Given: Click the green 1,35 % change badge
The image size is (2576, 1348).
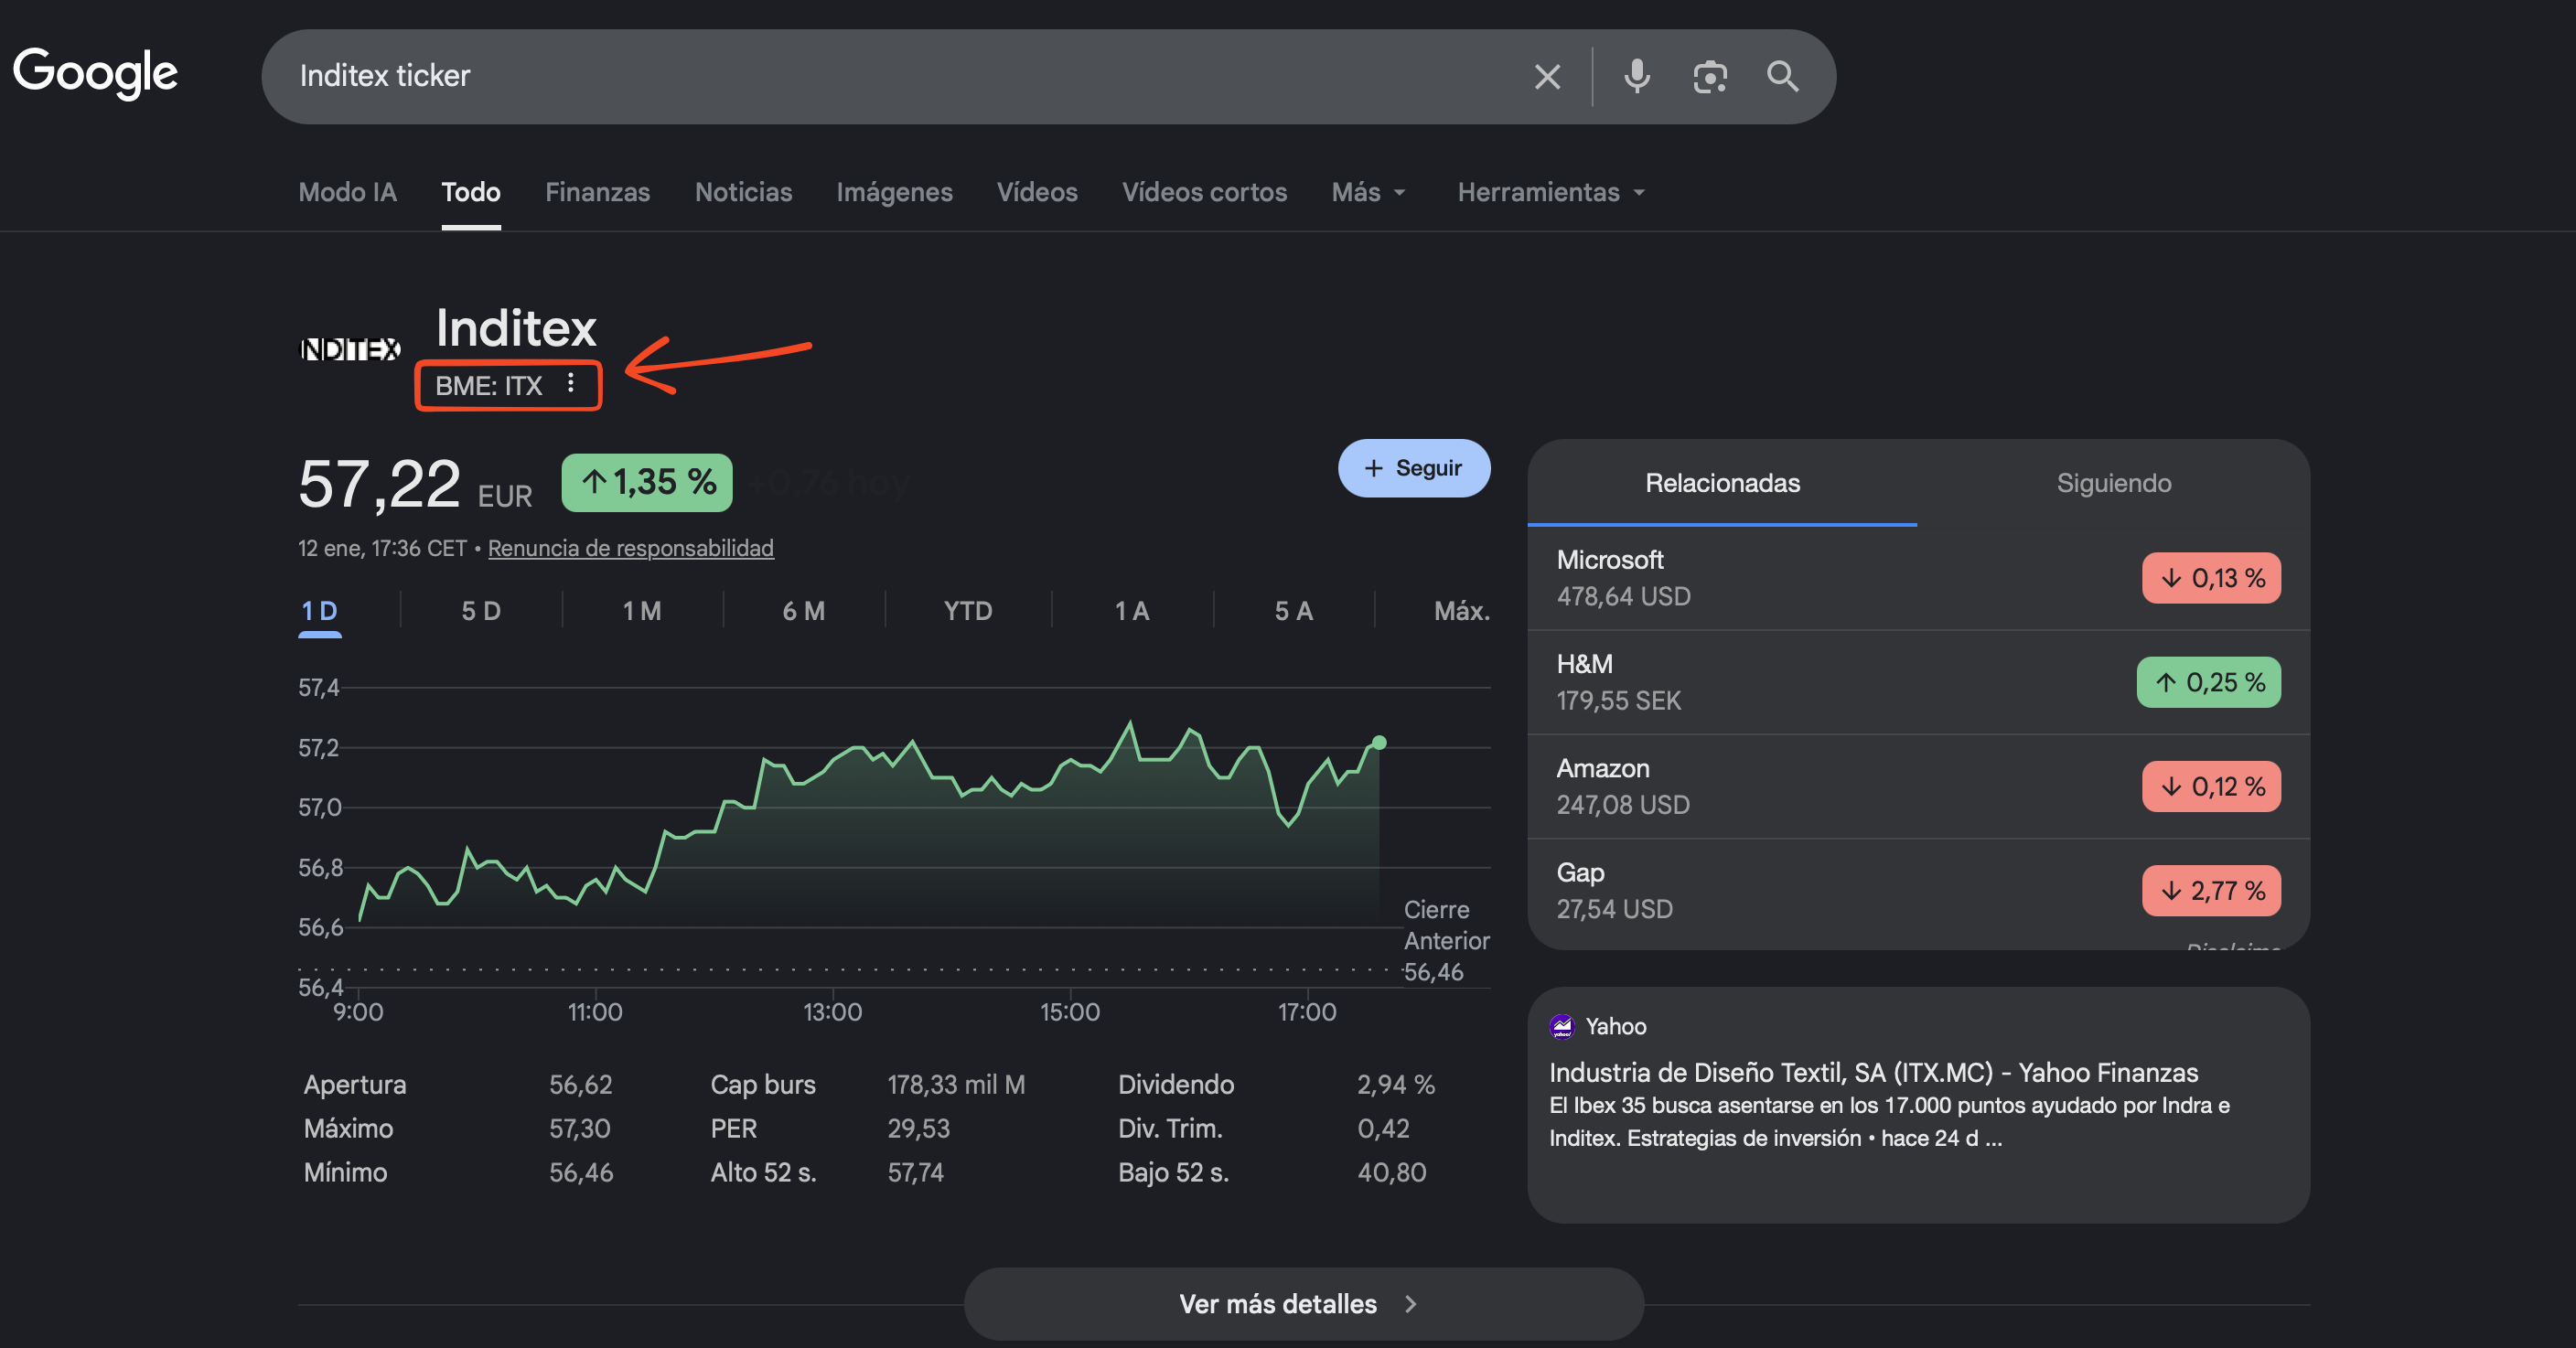Looking at the screenshot, I should [647, 483].
